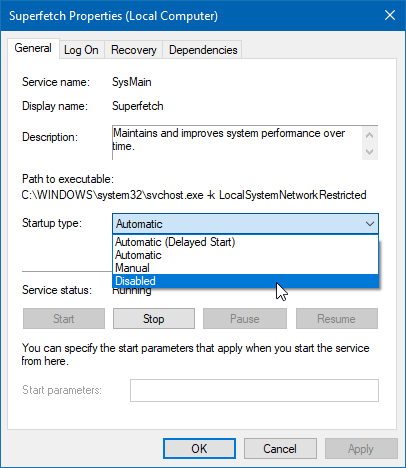
Task: Stop the Superfetch service
Action: (154, 319)
